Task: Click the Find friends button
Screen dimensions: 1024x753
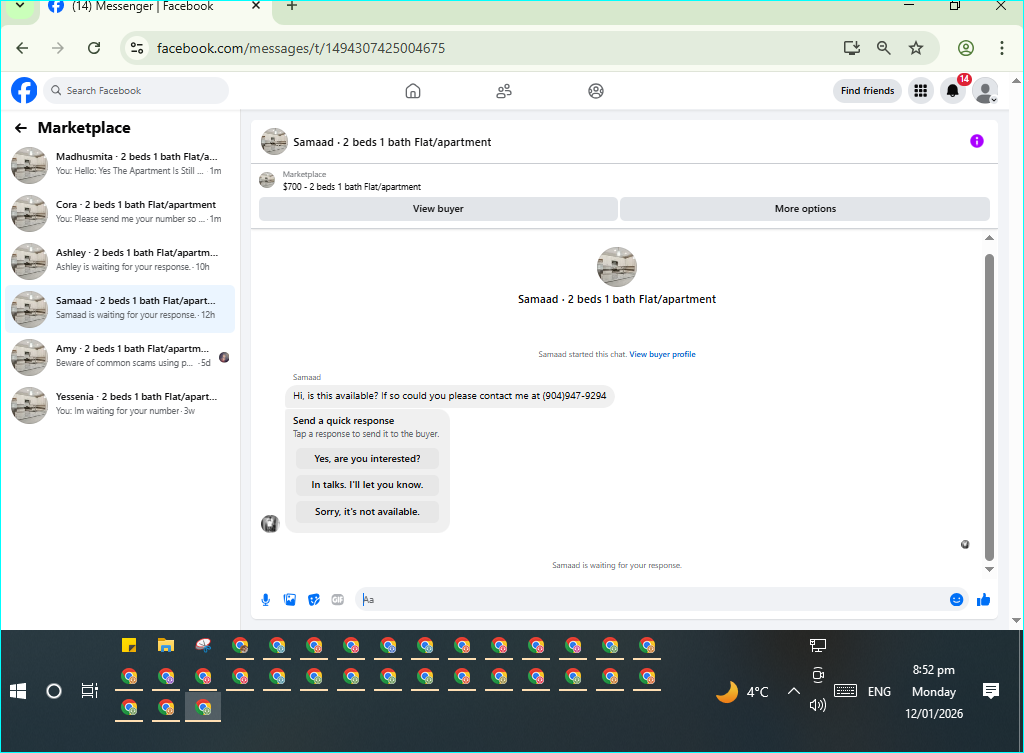Action: (867, 91)
